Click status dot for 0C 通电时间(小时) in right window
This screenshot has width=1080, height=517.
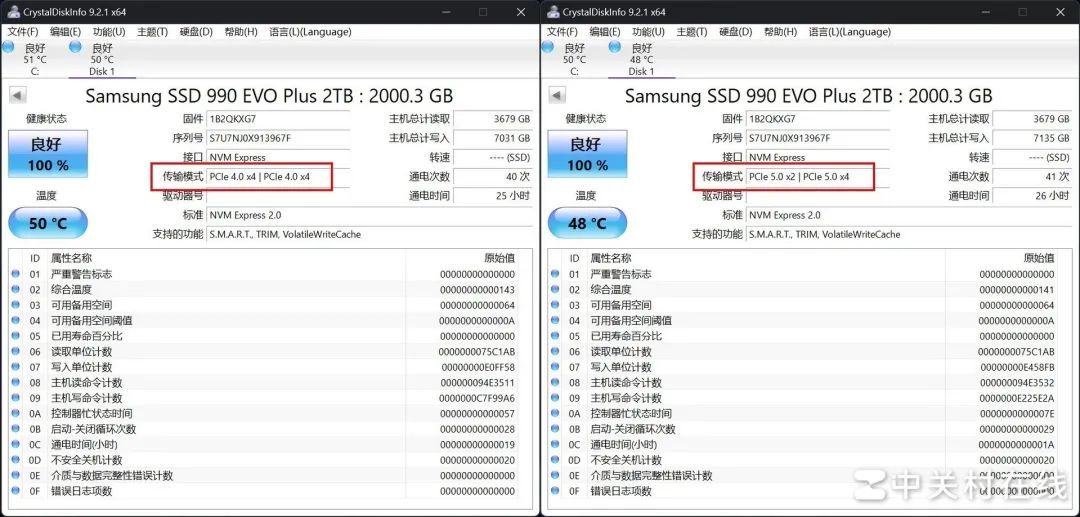[x=555, y=444]
